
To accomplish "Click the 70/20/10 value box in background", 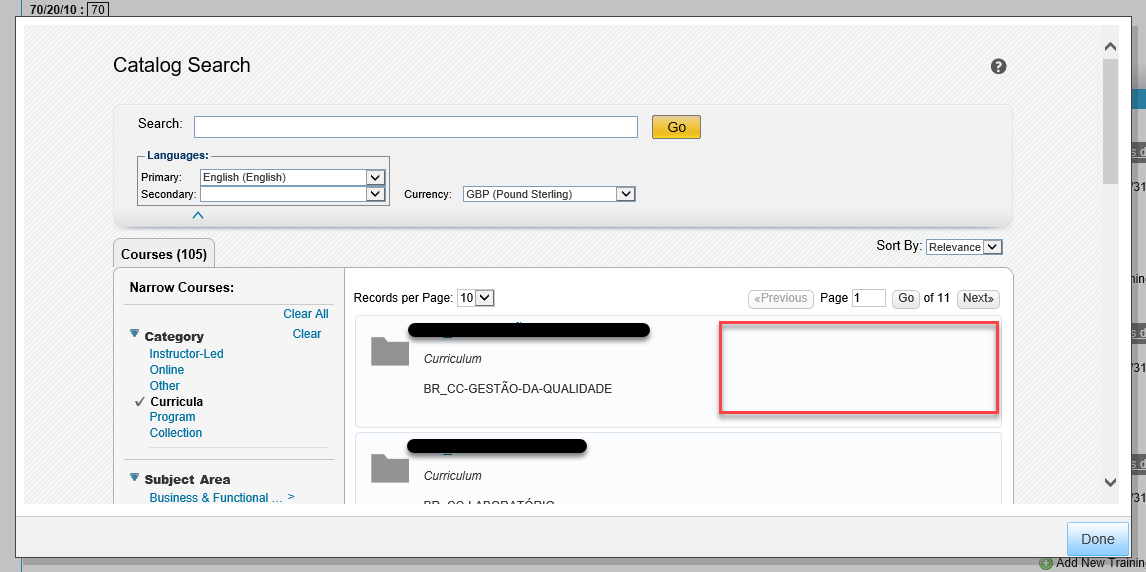I will (x=97, y=10).
